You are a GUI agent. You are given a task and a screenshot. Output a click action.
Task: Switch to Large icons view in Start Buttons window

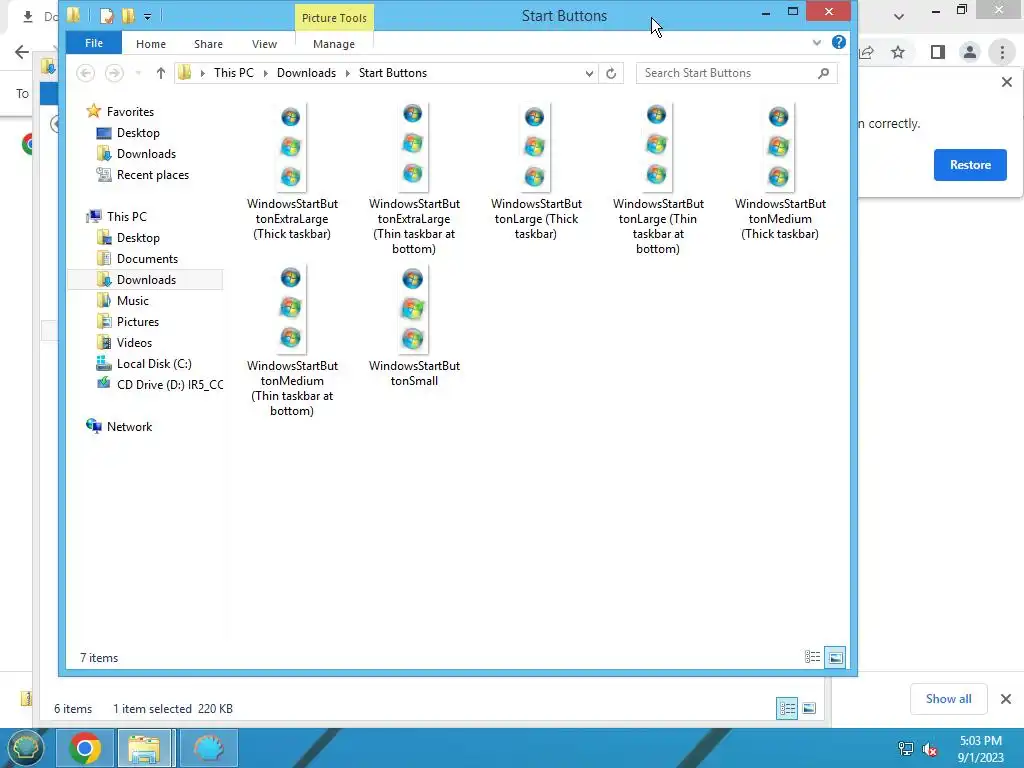pyautogui.click(x=835, y=657)
